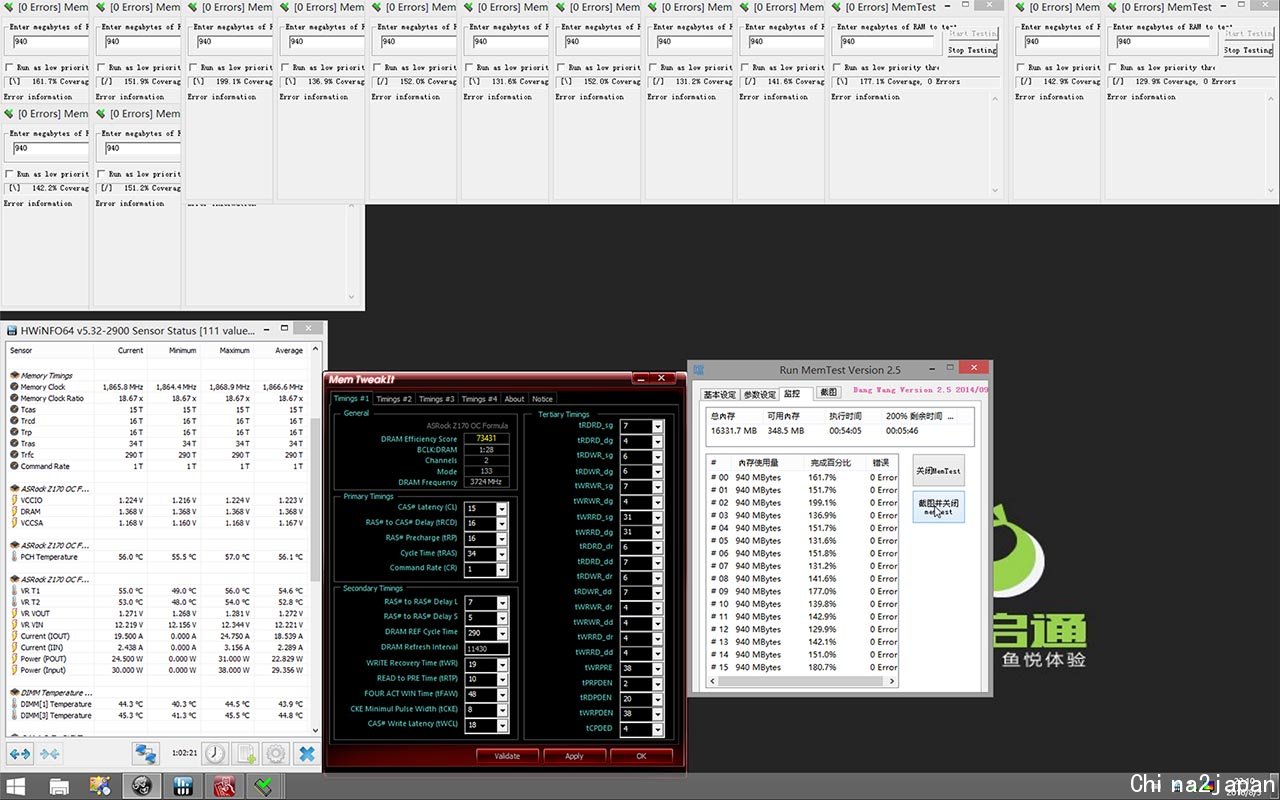1280x800 pixels.
Task: Open the About tab in Mem TweakIt
Action: click(x=514, y=399)
